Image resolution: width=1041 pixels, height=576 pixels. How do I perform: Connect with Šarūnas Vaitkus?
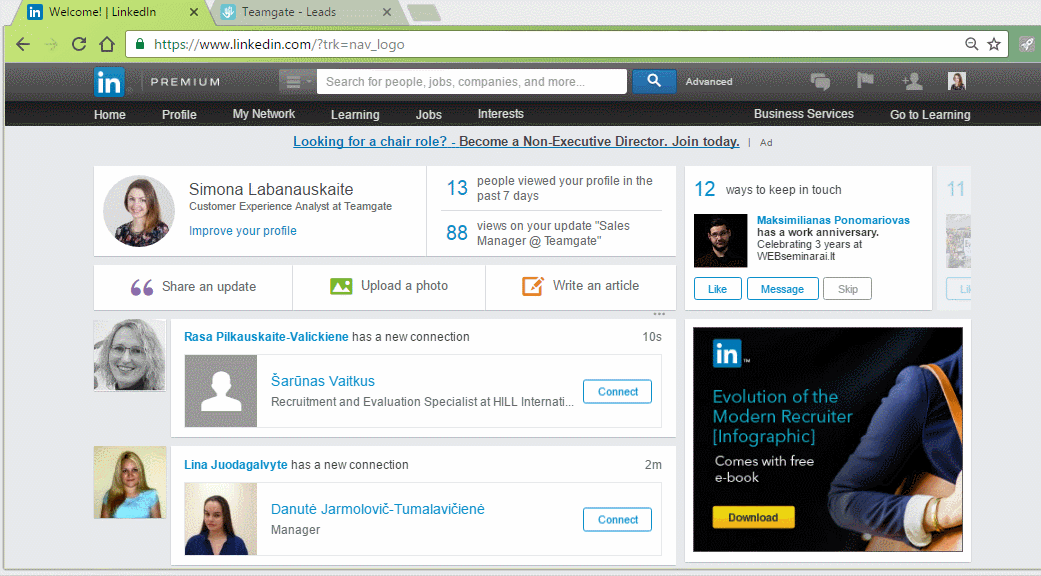coord(617,392)
